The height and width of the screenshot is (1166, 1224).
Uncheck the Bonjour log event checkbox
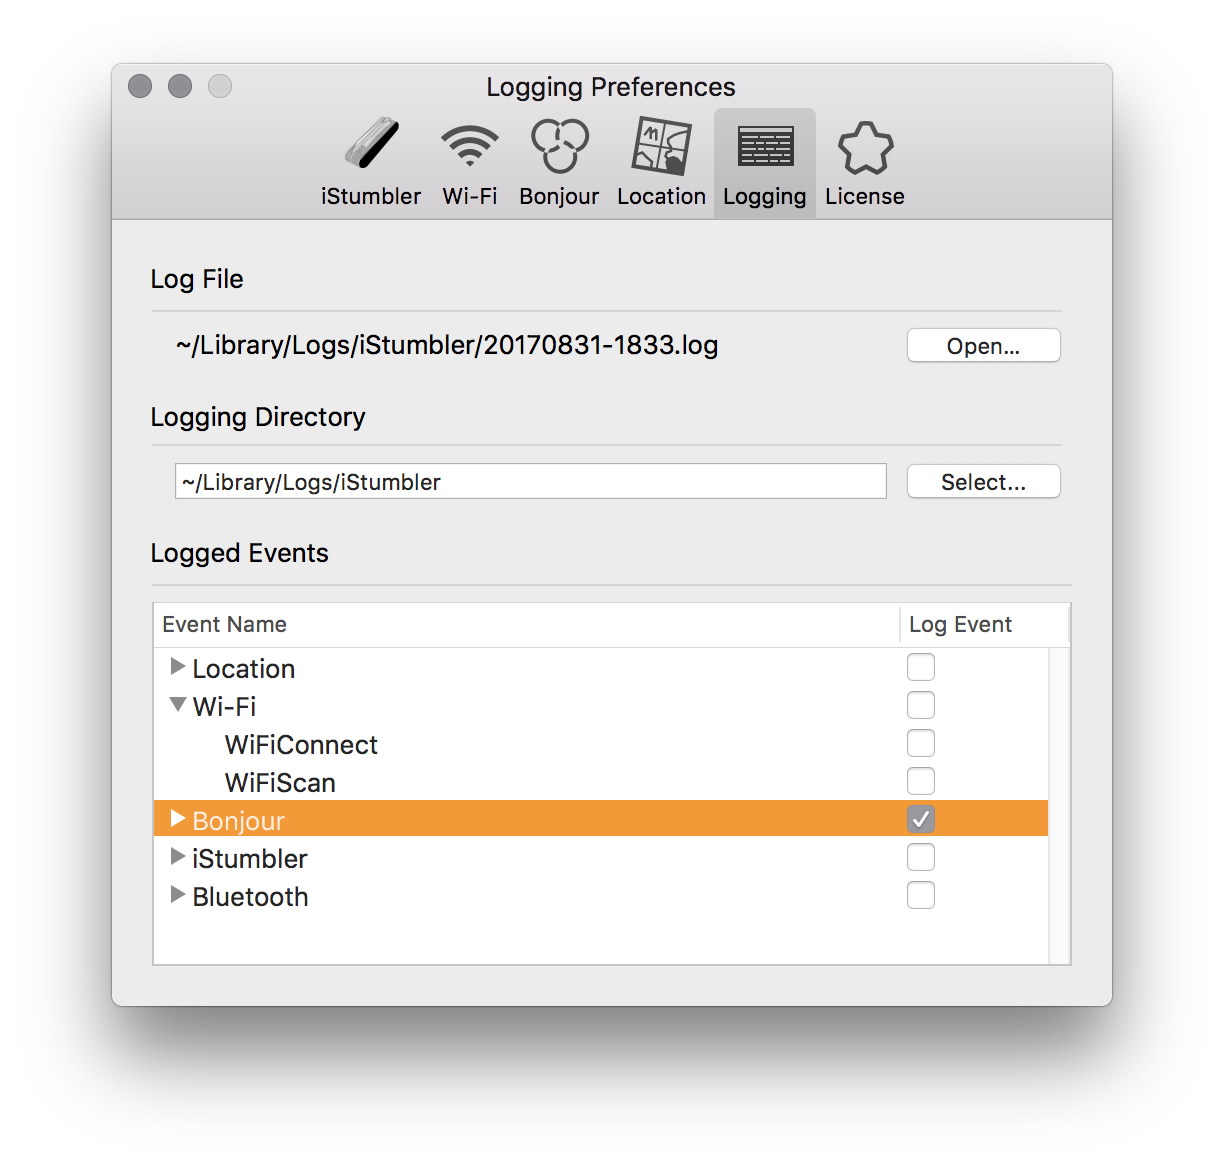pyautogui.click(x=921, y=819)
